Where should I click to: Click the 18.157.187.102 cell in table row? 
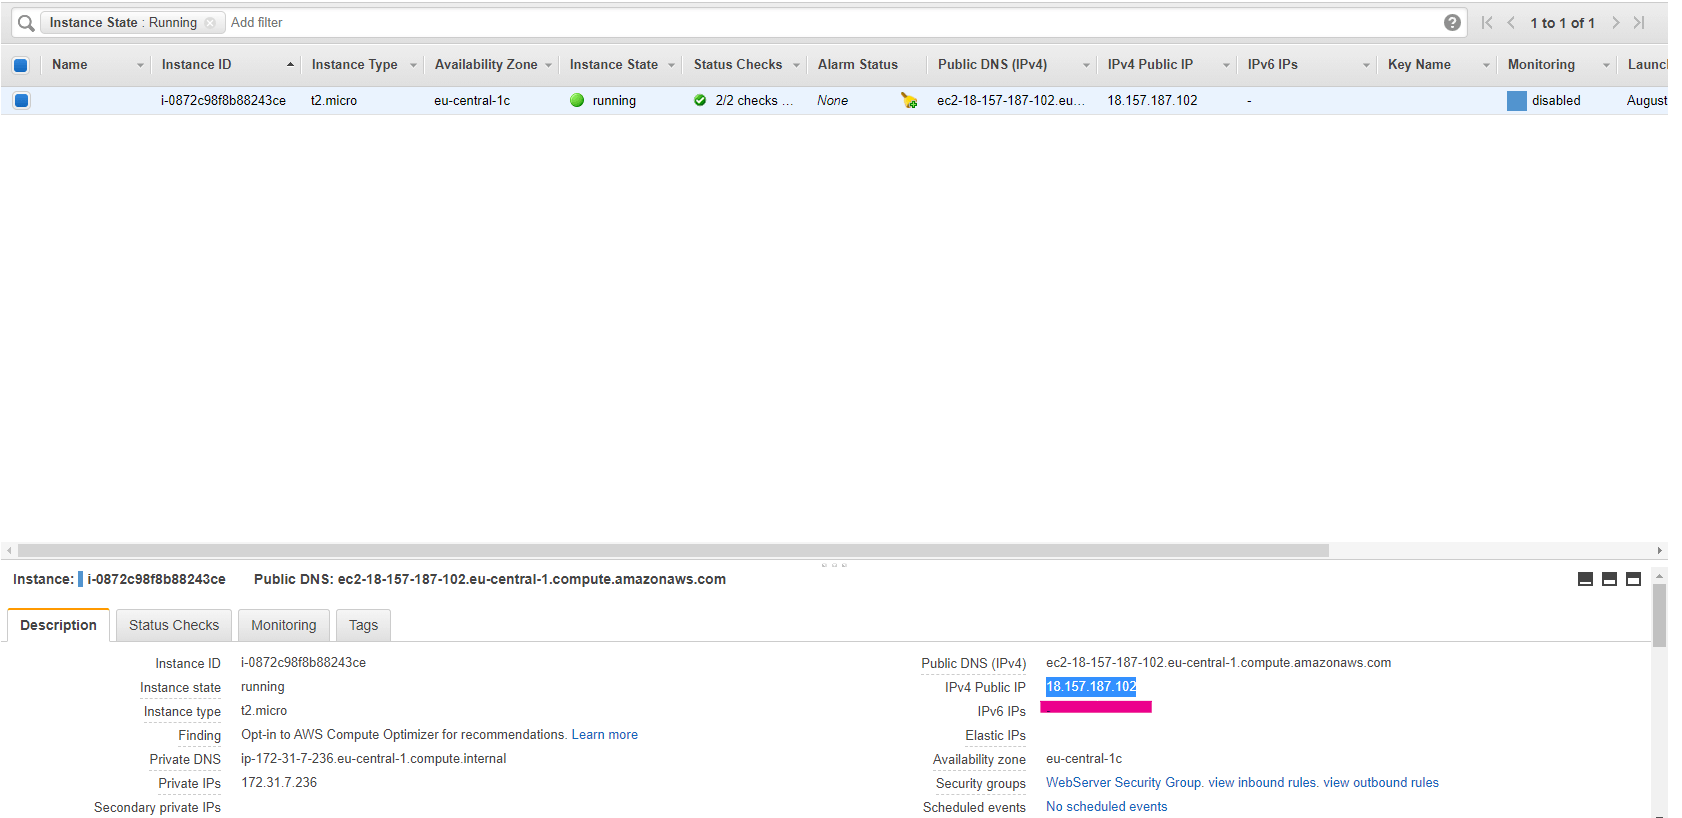[1152, 101]
